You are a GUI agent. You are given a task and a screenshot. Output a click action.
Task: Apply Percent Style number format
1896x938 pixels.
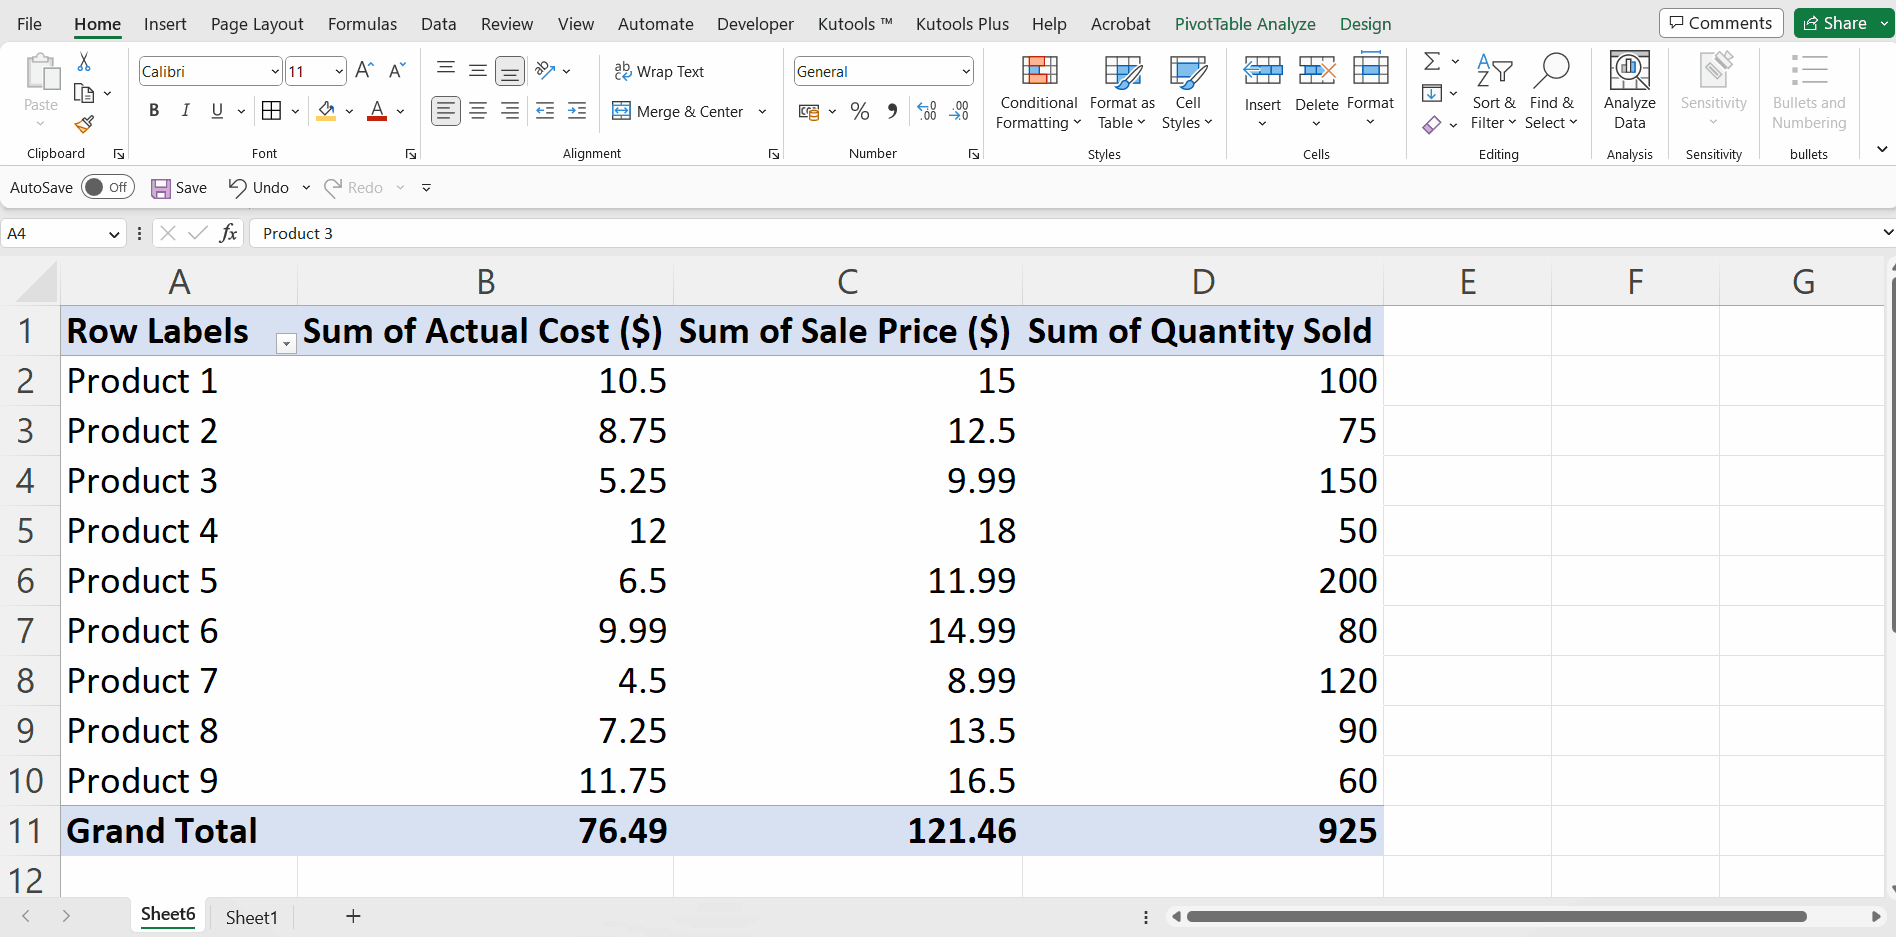coord(859,110)
